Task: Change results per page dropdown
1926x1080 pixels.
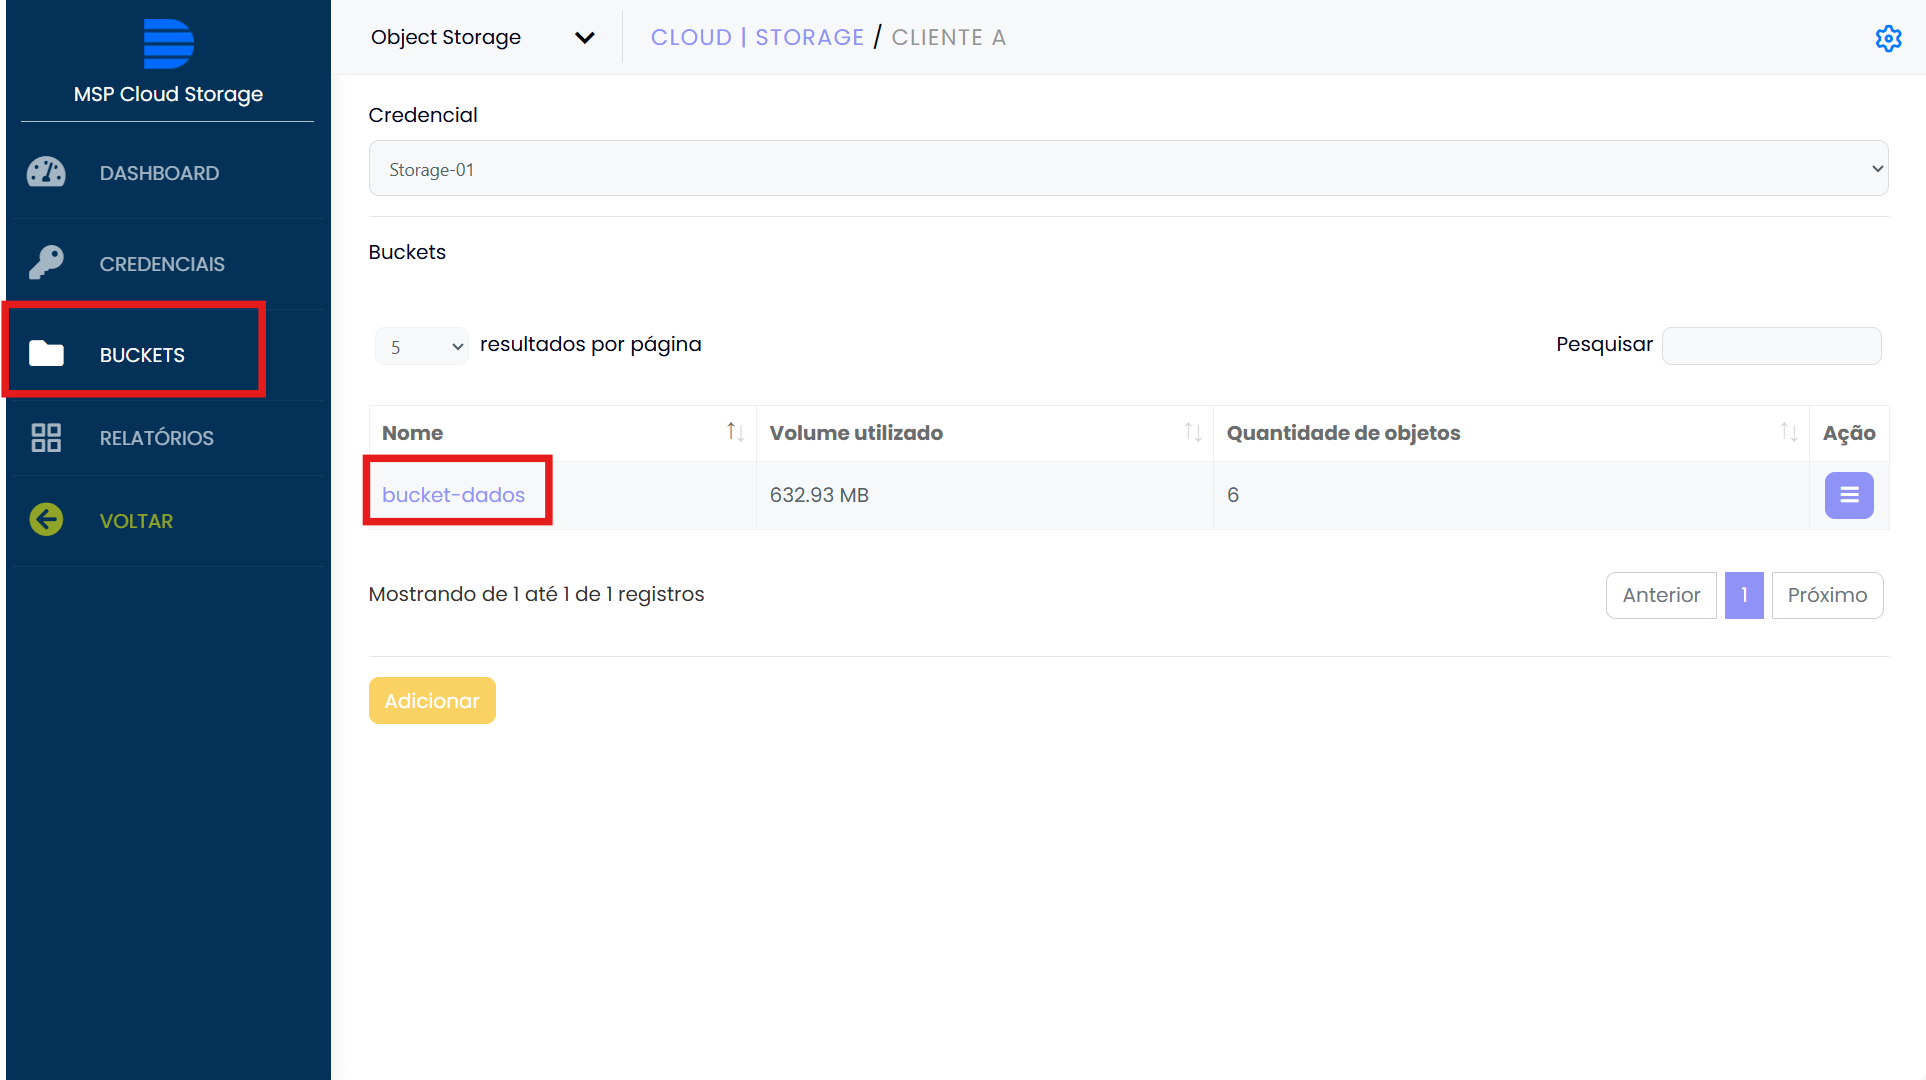Action: click(422, 346)
